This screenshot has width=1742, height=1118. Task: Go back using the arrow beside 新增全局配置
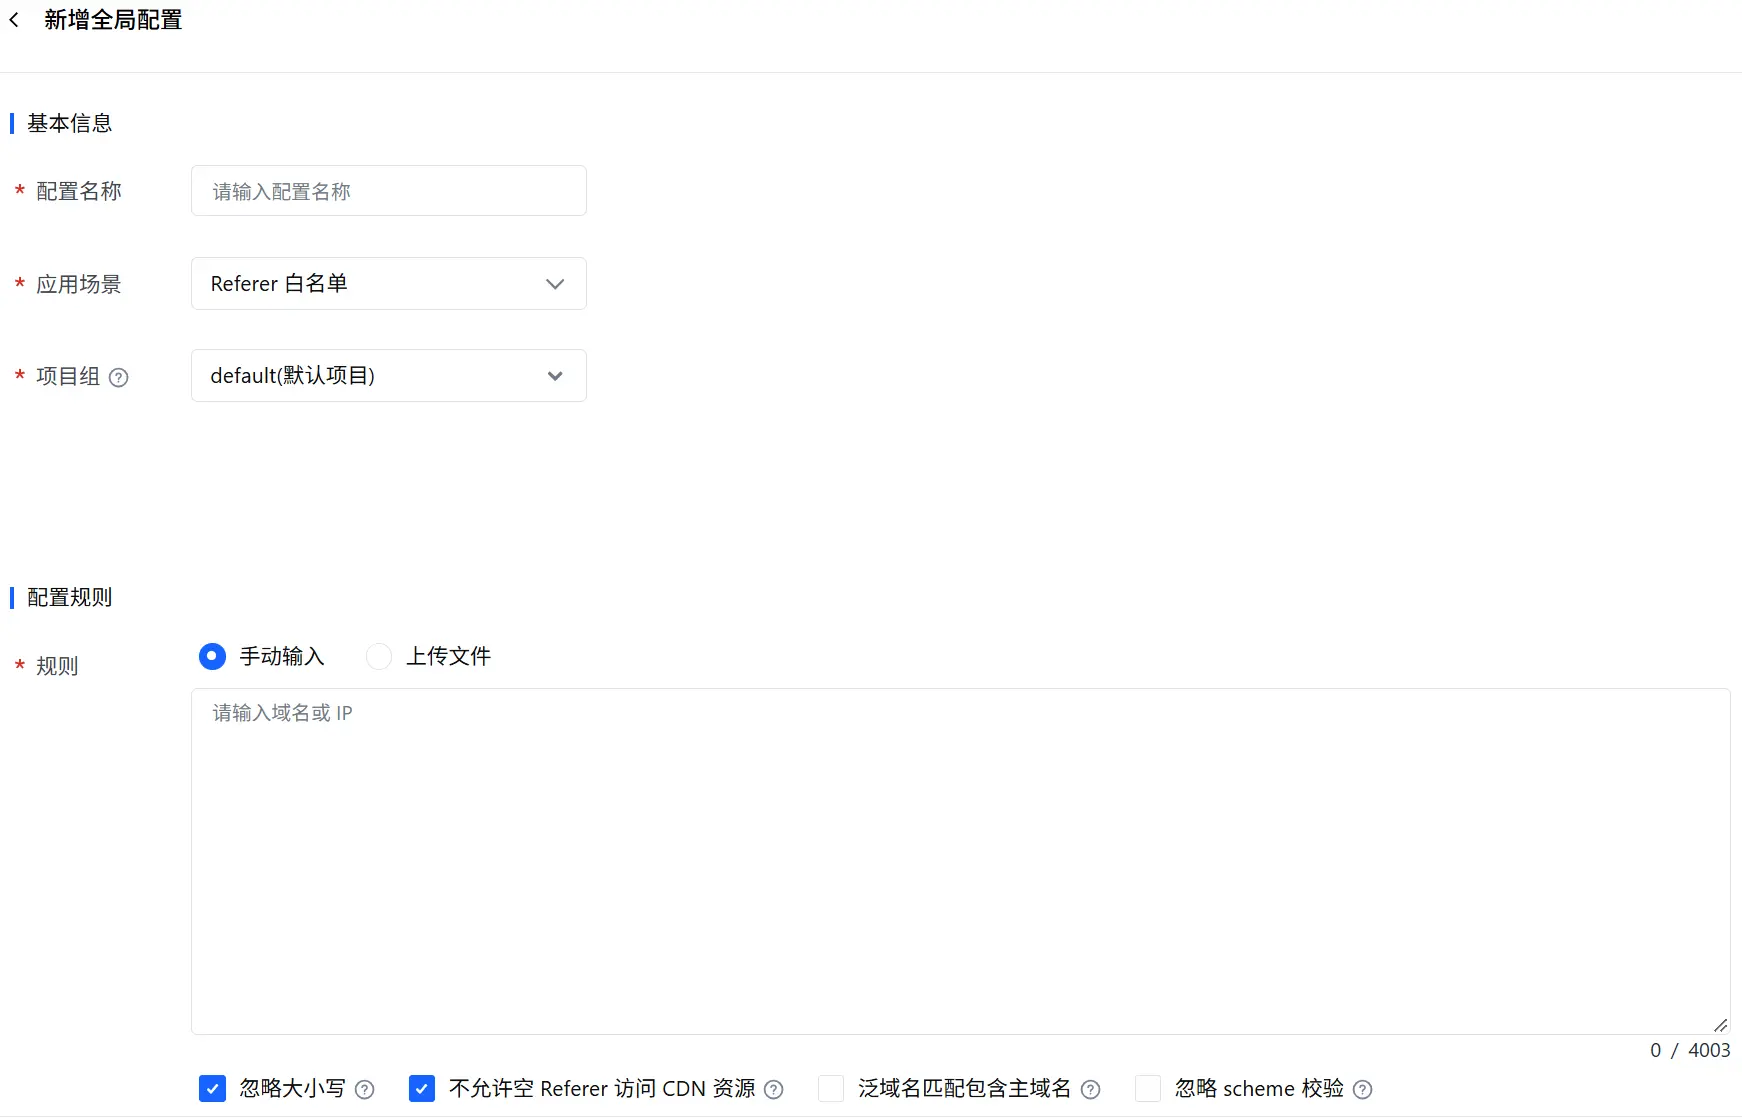coord(14,20)
